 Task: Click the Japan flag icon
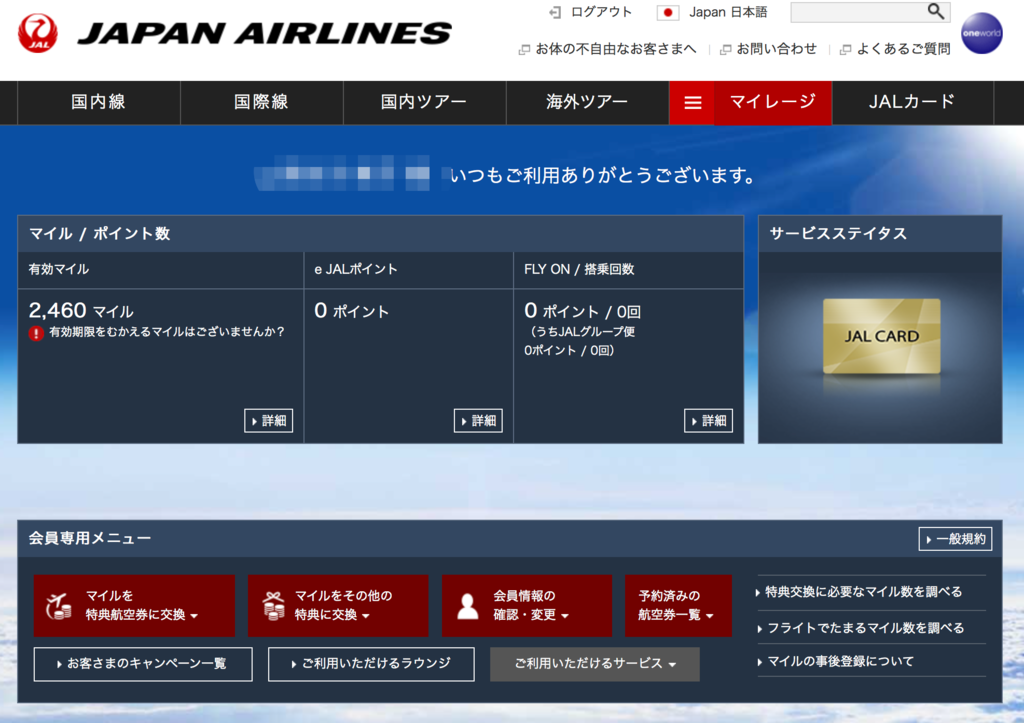[x=667, y=12]
